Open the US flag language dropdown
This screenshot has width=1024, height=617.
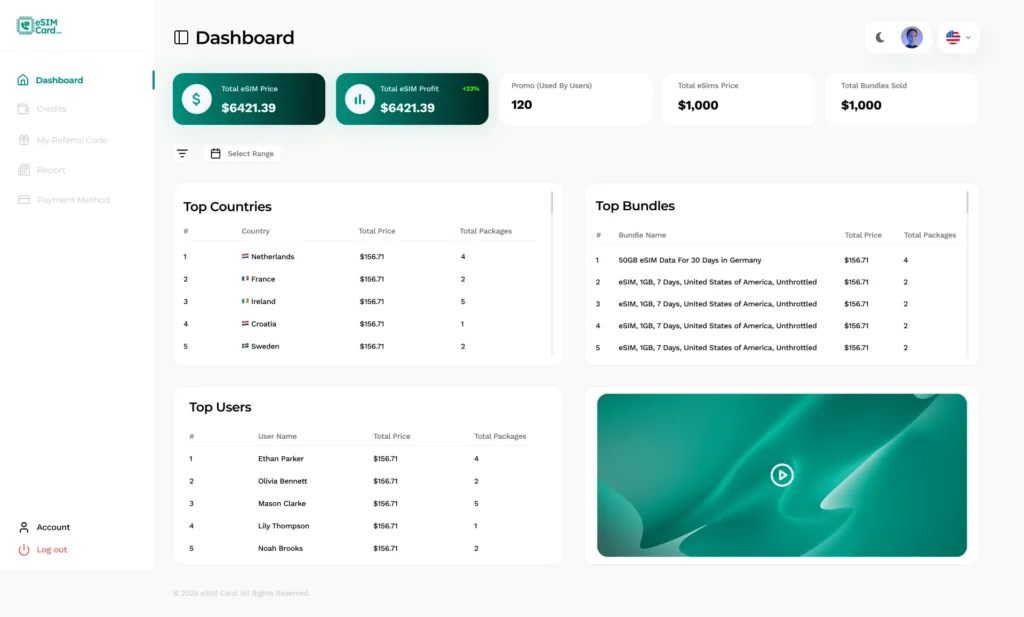click(958, 38)
